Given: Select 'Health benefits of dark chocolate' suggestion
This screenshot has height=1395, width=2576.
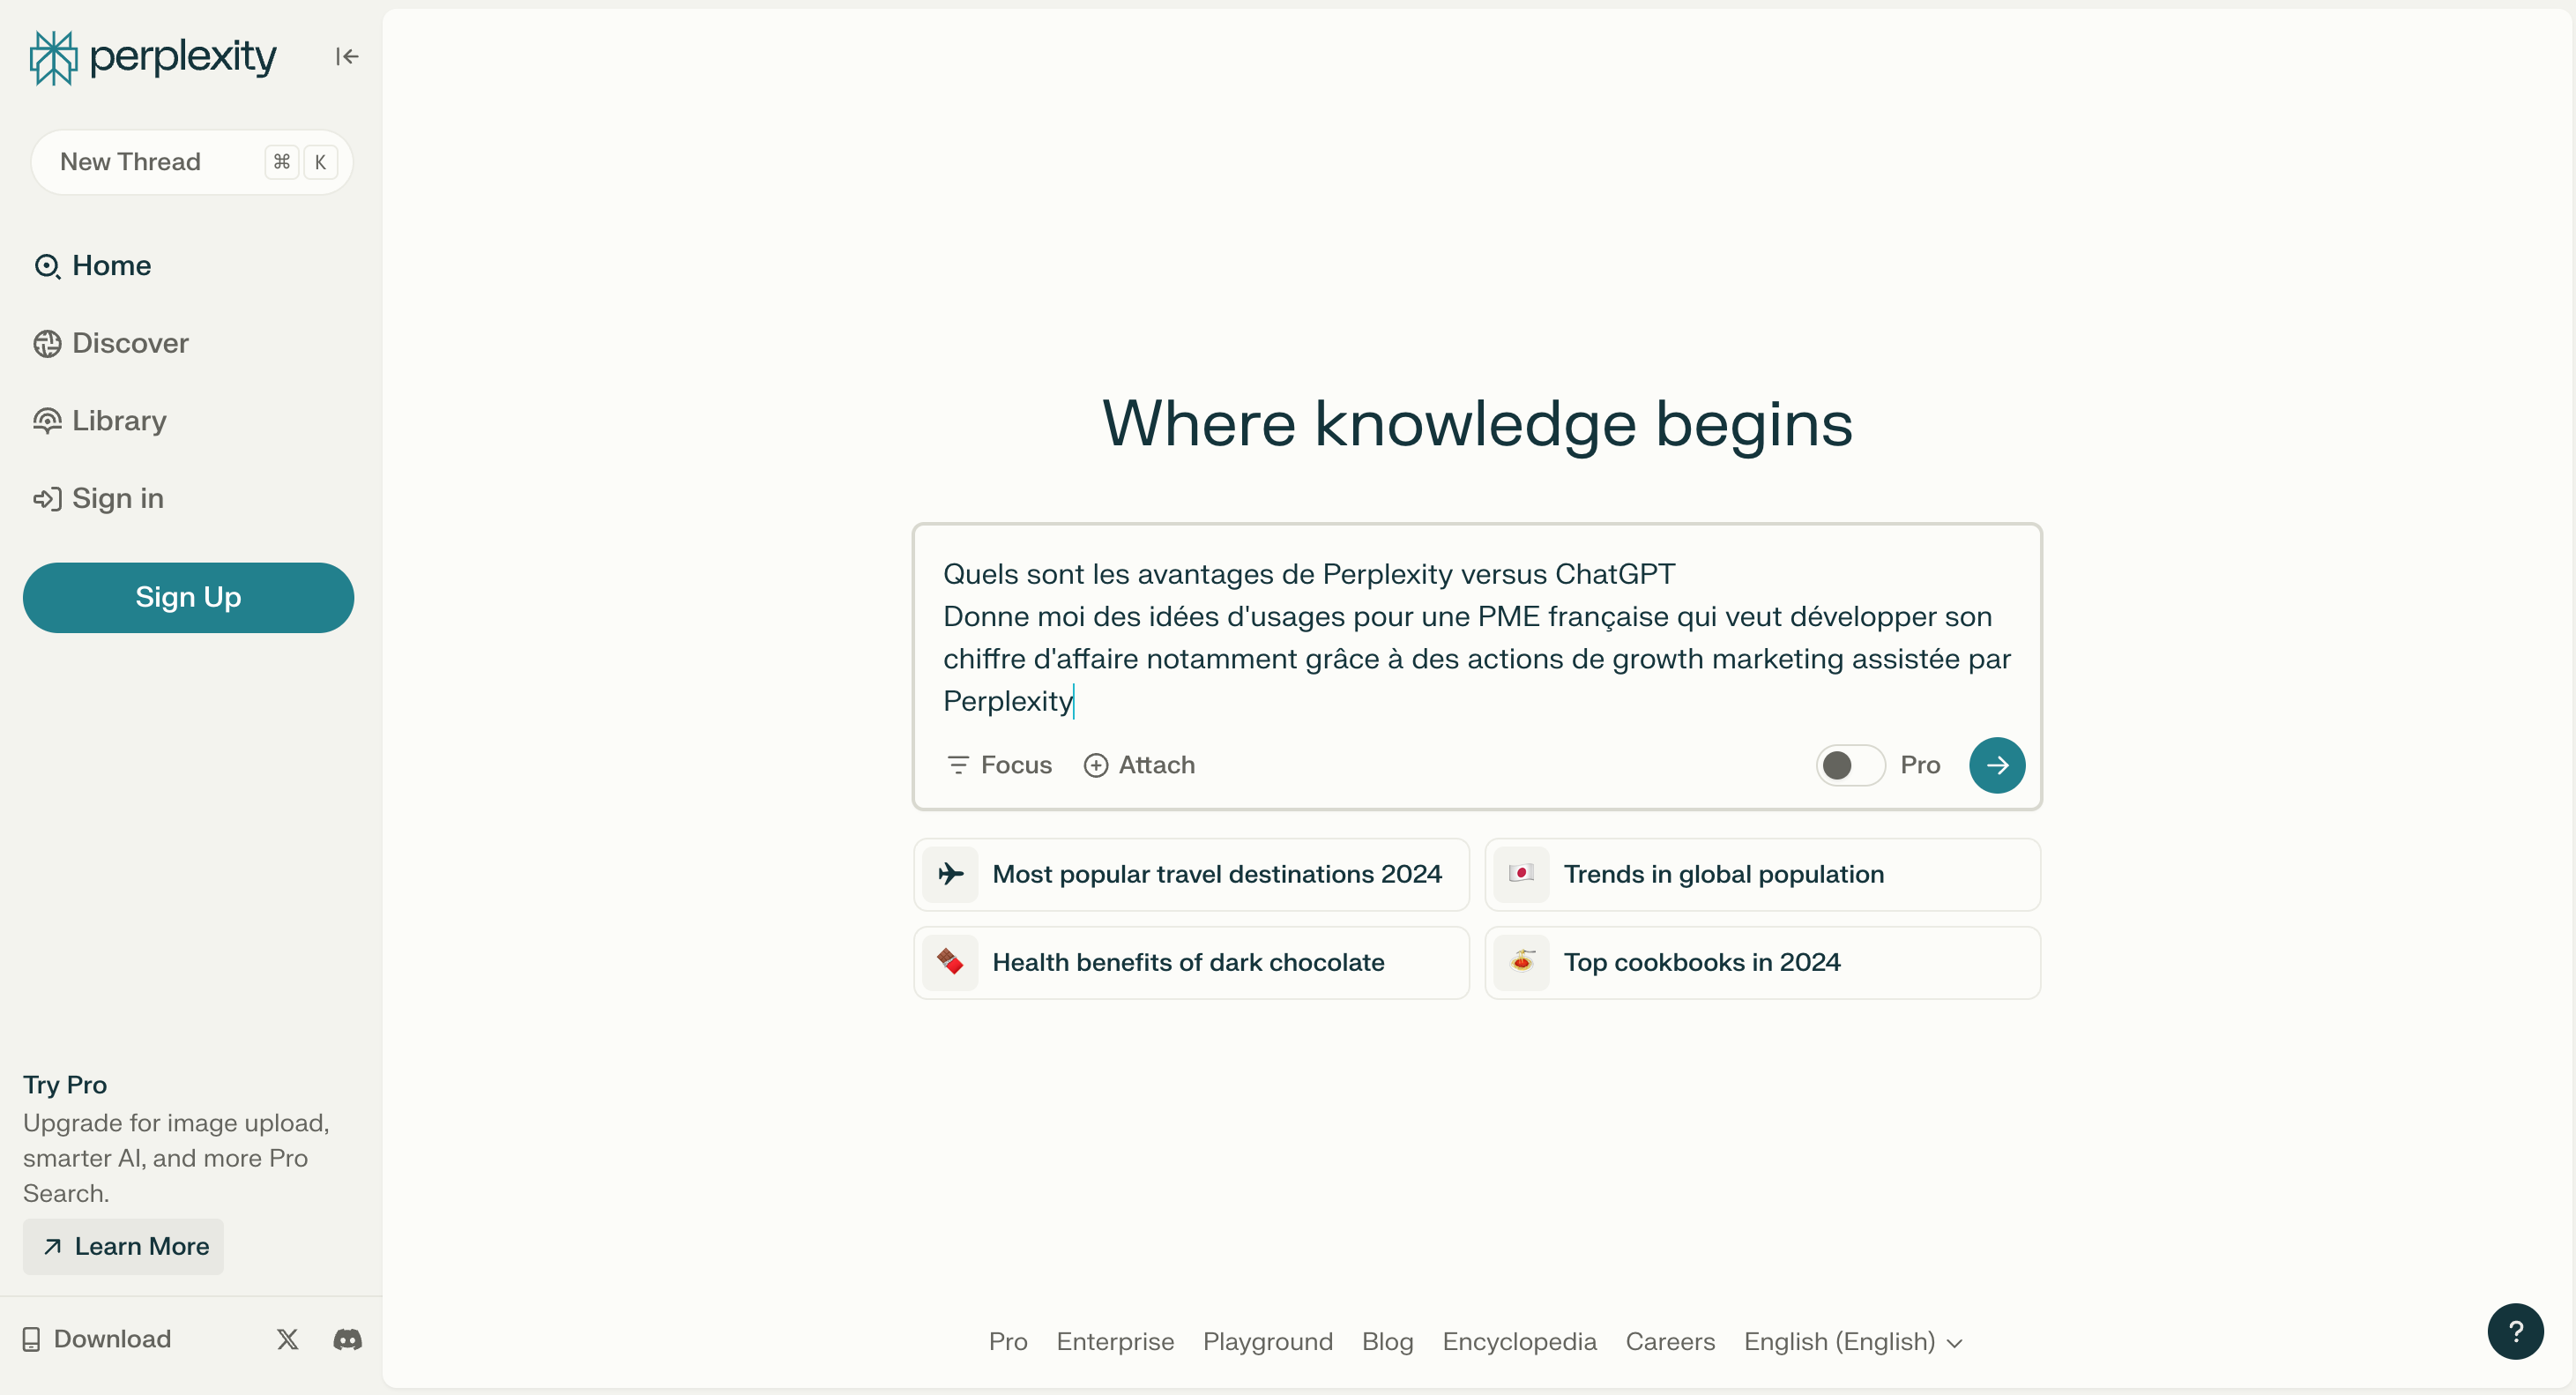Looking at the screenshot, I should (1191, 963).
